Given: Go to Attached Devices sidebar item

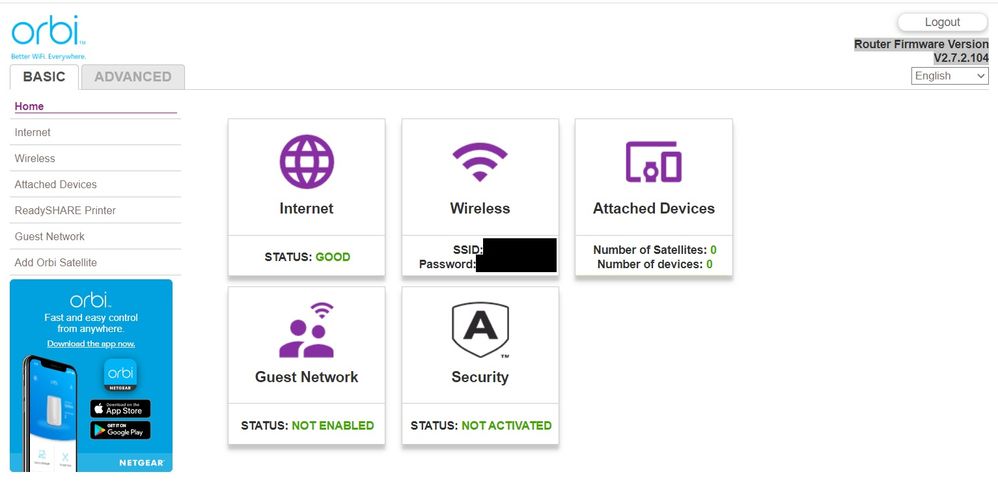Looking at the screenshot, I should tap(56, 184).
